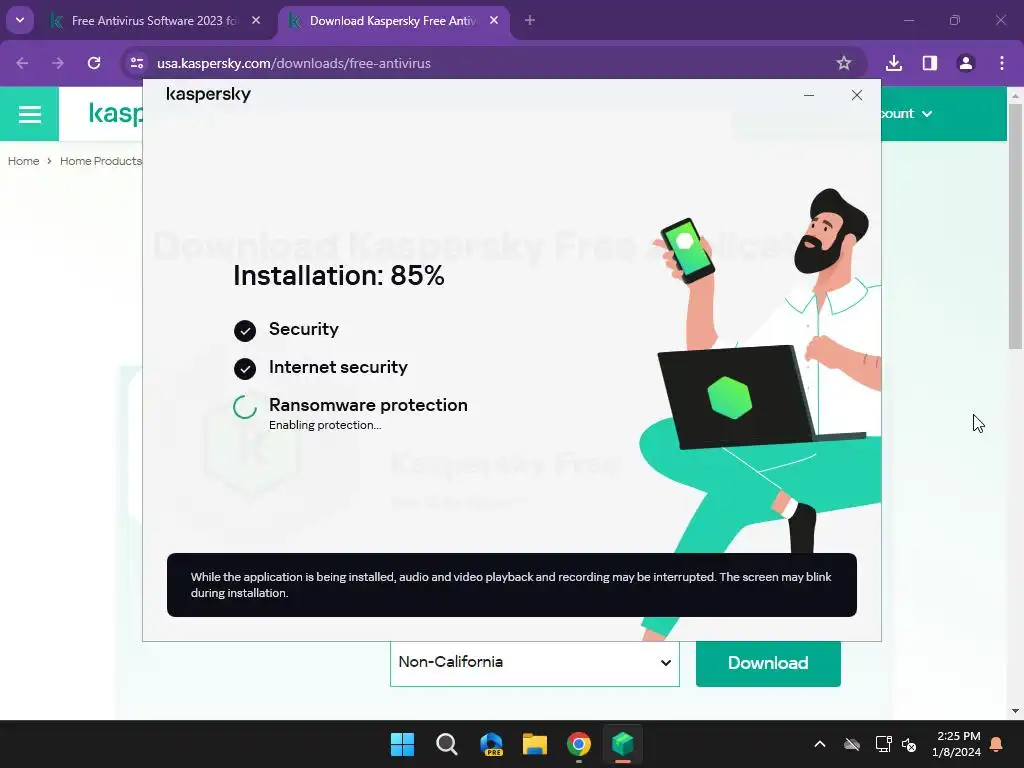This screenshot has width=1024, height=768.
Task: Click Home breadcrumb link
Action: click(x=24, y=161)
